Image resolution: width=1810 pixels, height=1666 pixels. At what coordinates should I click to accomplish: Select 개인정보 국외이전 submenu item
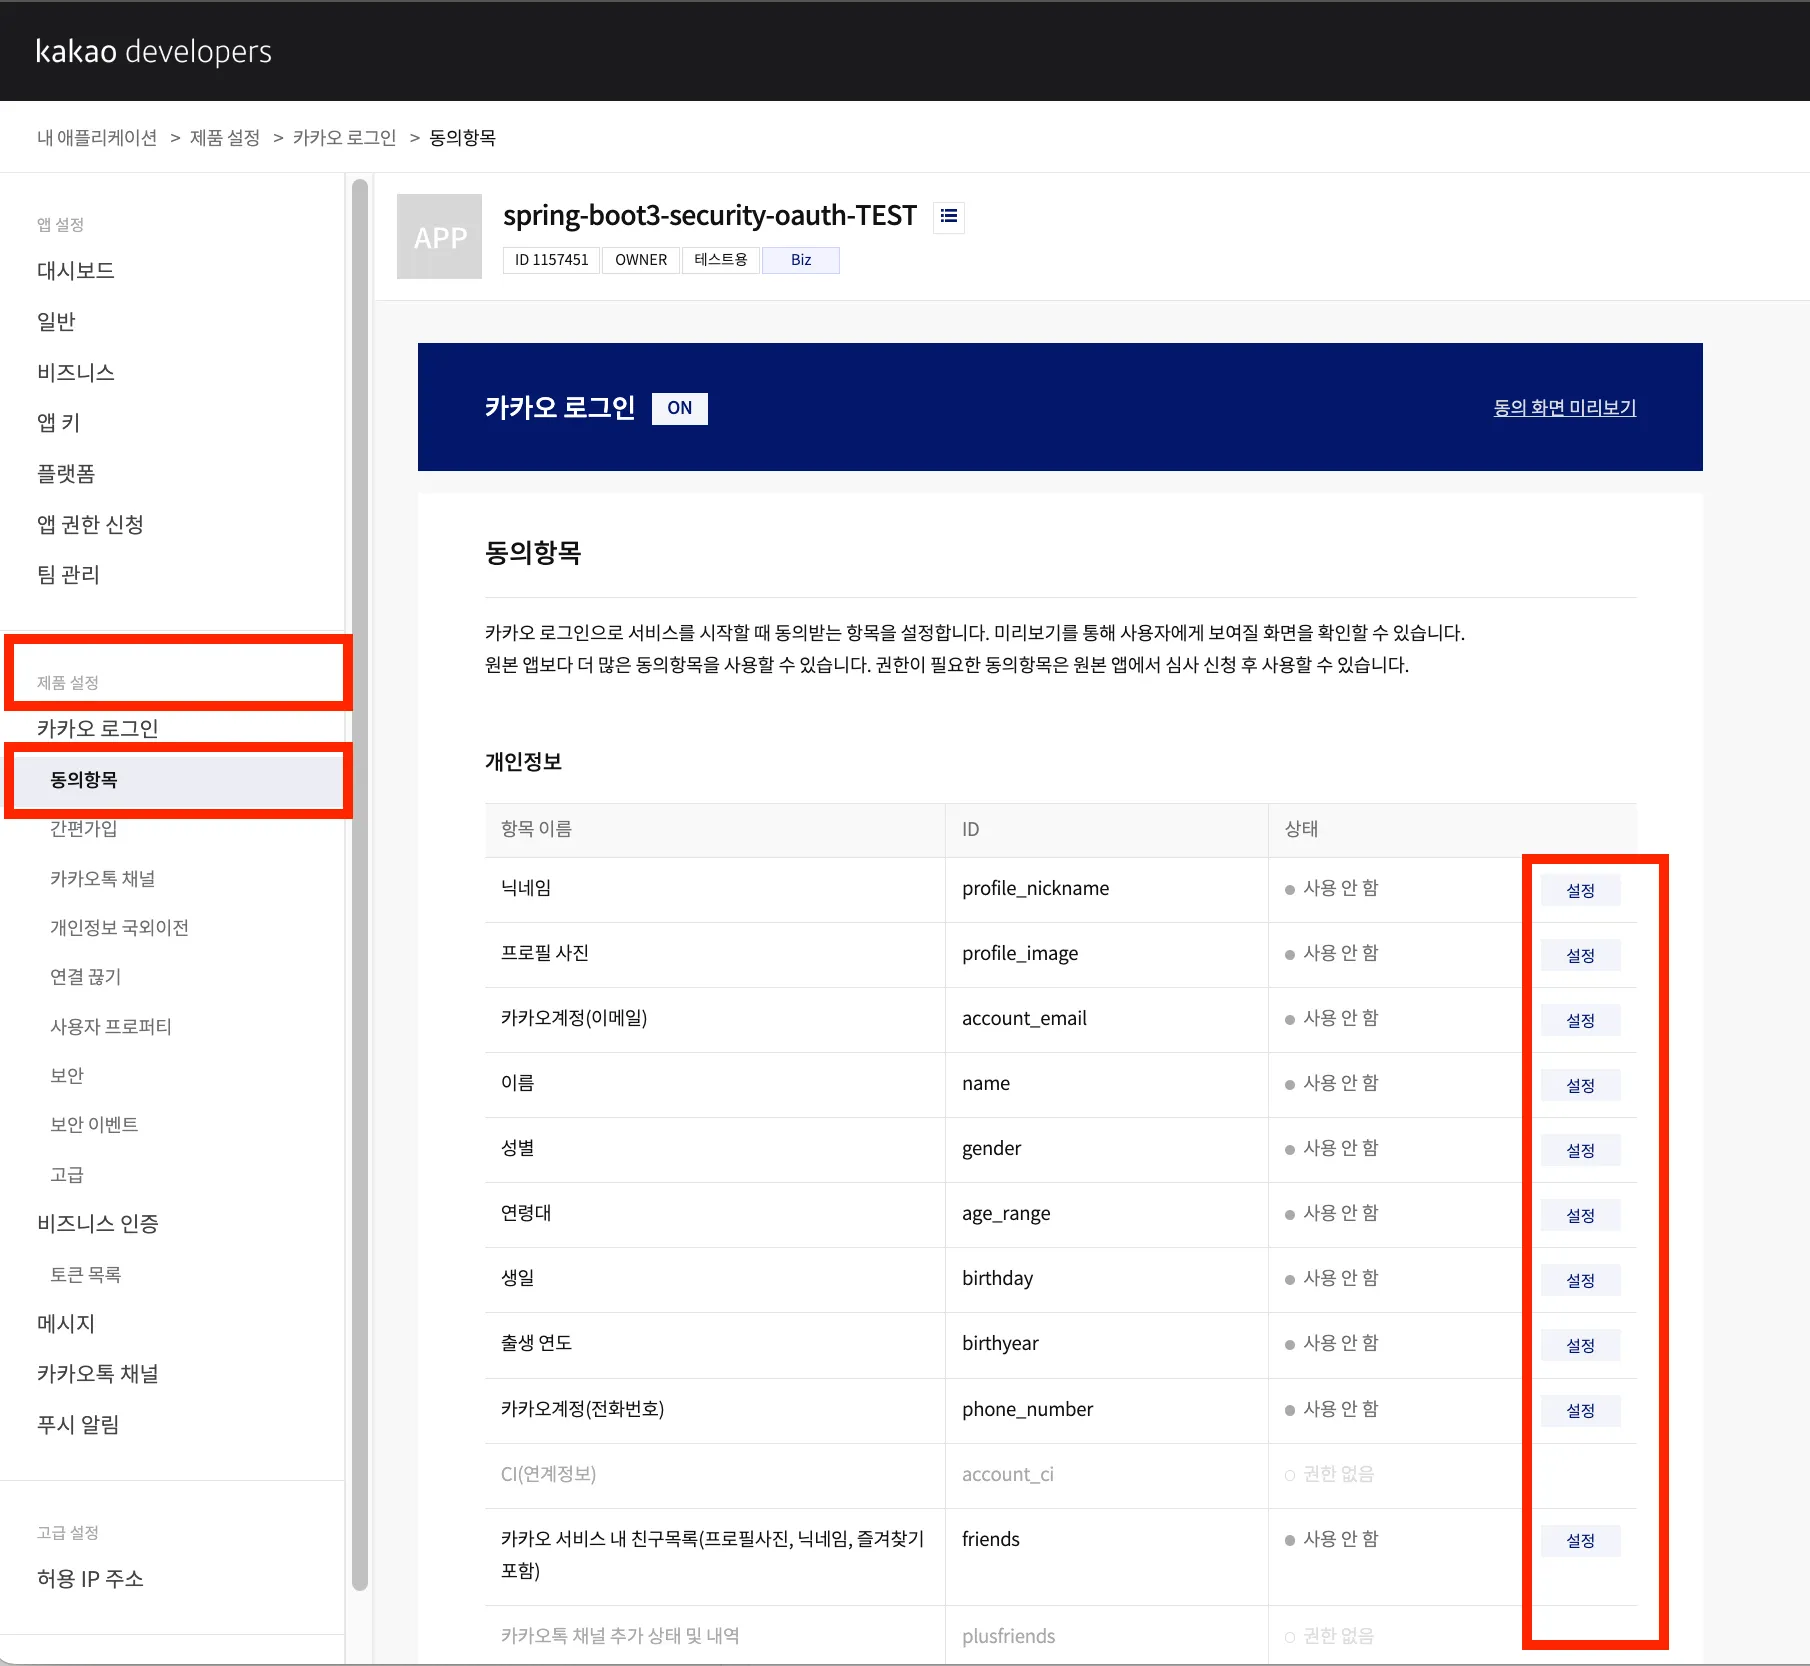pyautogui.click(x=120, y=928)
